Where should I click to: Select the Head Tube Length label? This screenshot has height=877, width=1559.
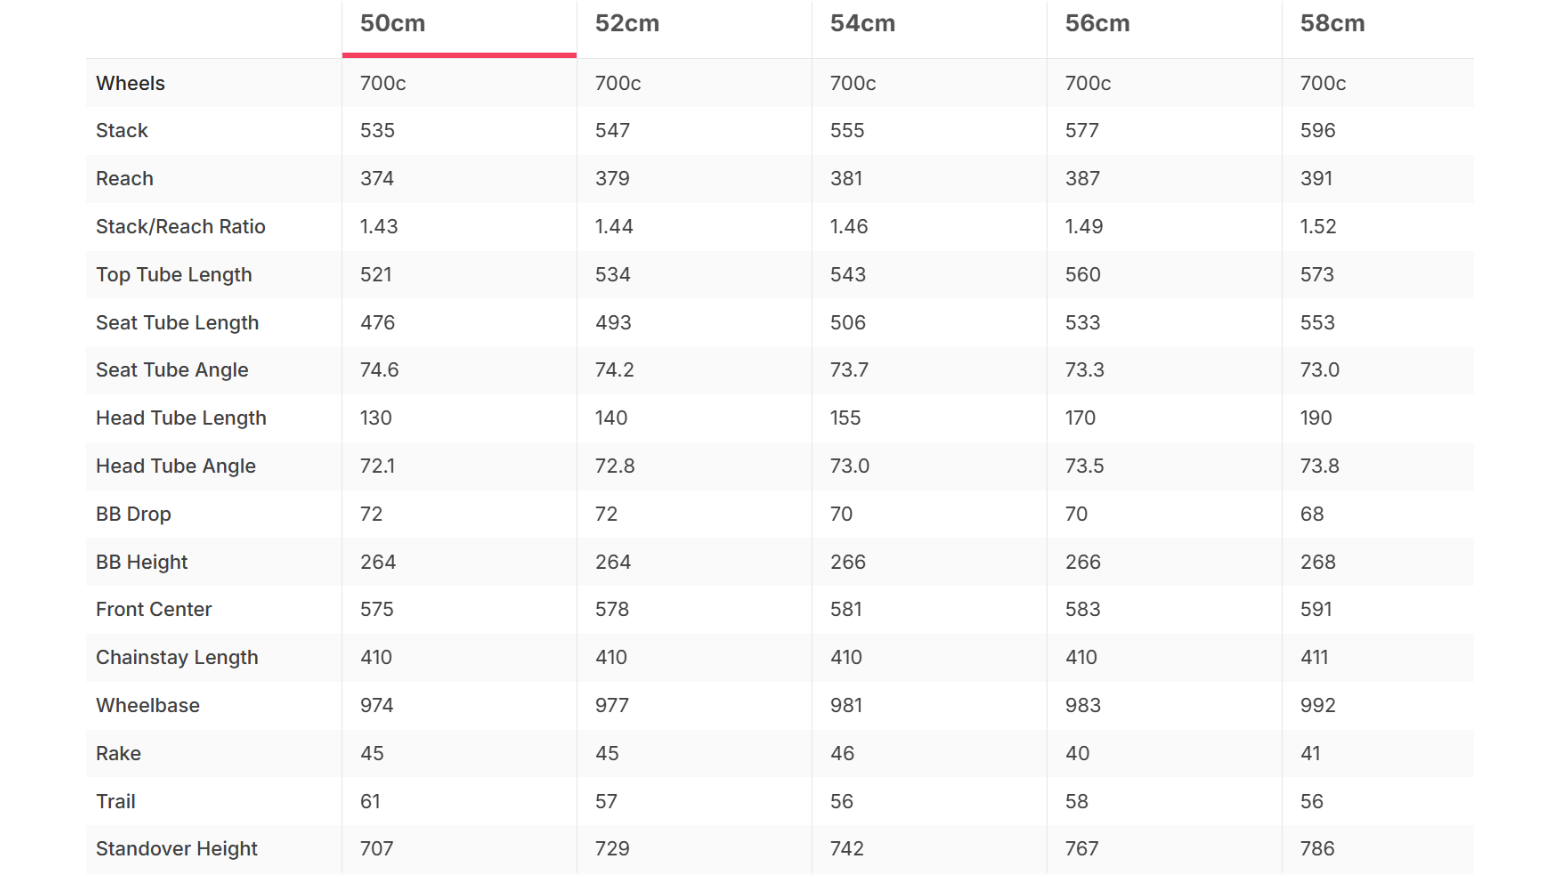[x=181, y=418]
